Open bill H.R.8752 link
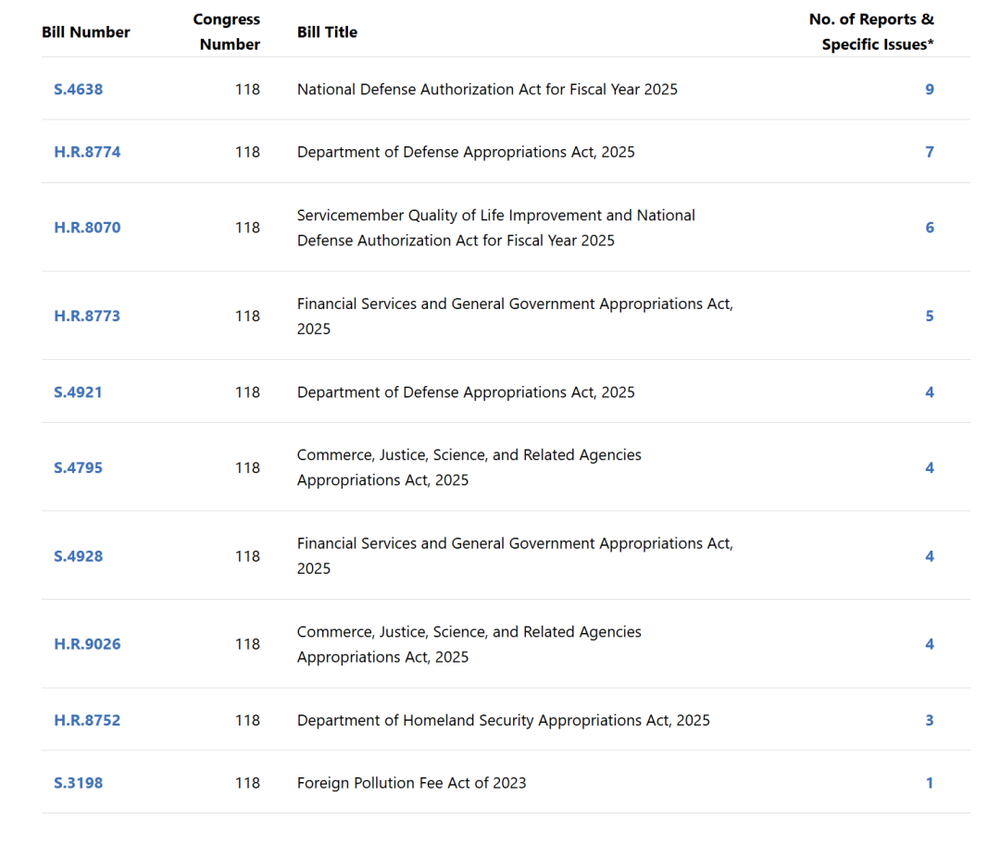The width and height of the screenshot is (1000, 844). pyautogui.click(x=87, y=720)
